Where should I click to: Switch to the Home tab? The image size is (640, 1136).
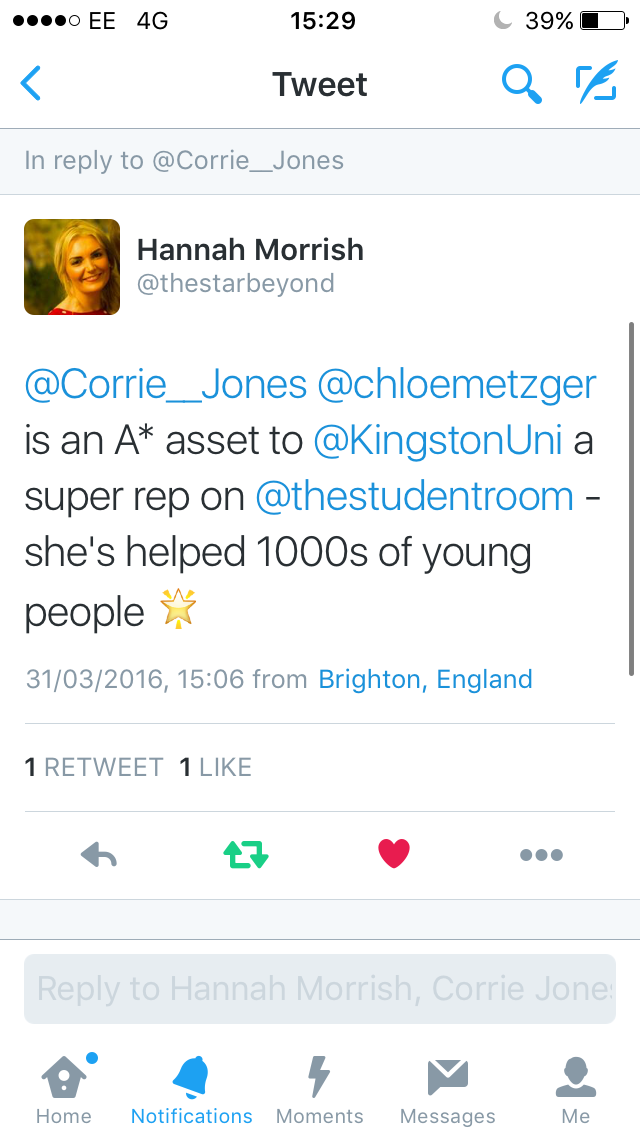(x=64, y=1089)
